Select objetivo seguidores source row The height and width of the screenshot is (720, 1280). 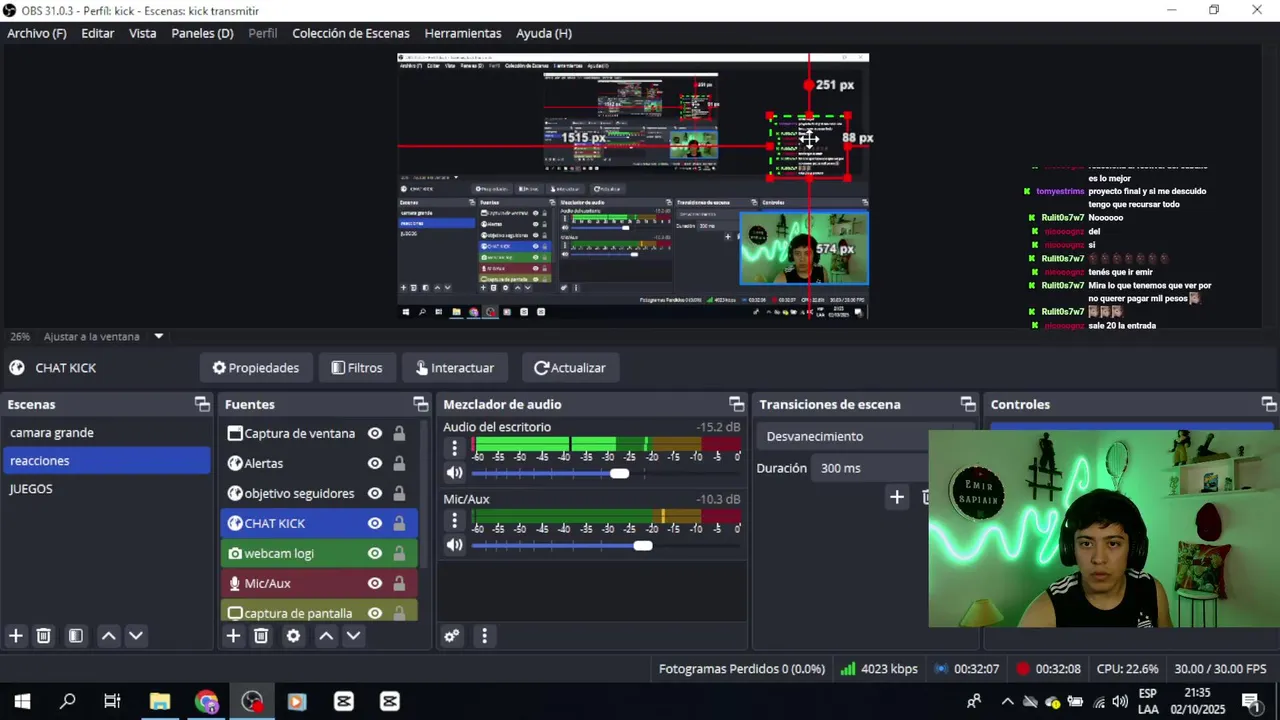click(319, 493)
